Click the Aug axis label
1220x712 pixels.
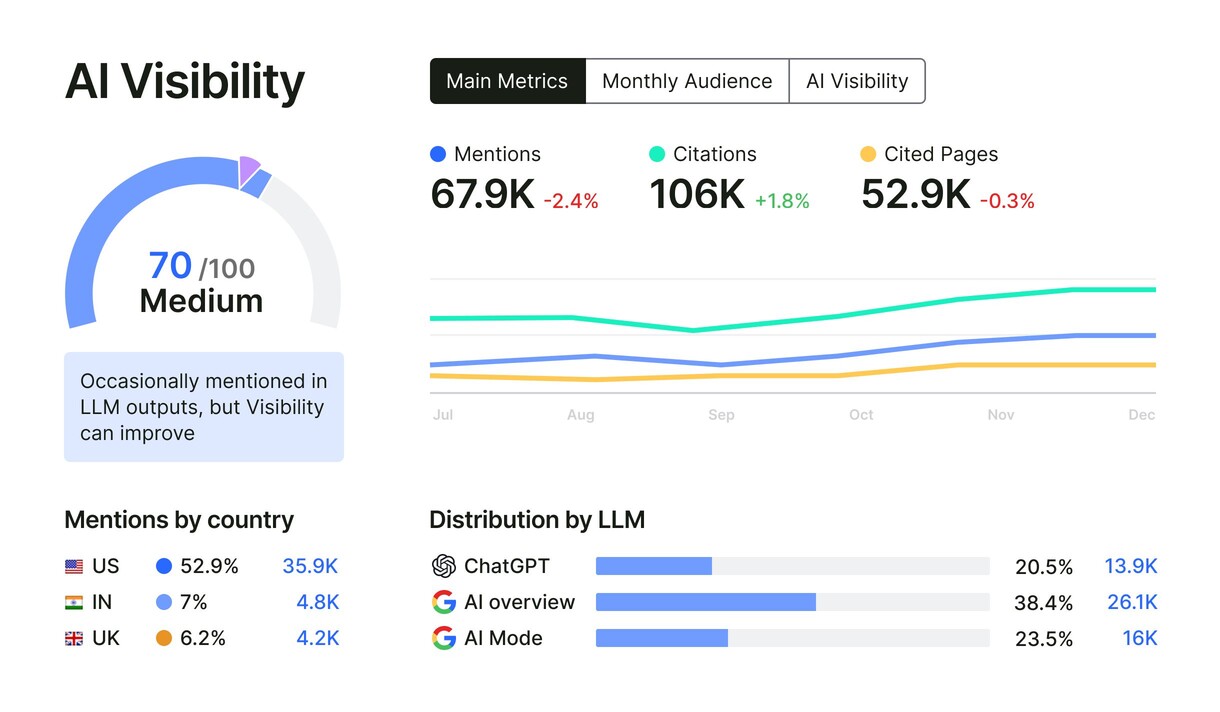click(580, 415)
